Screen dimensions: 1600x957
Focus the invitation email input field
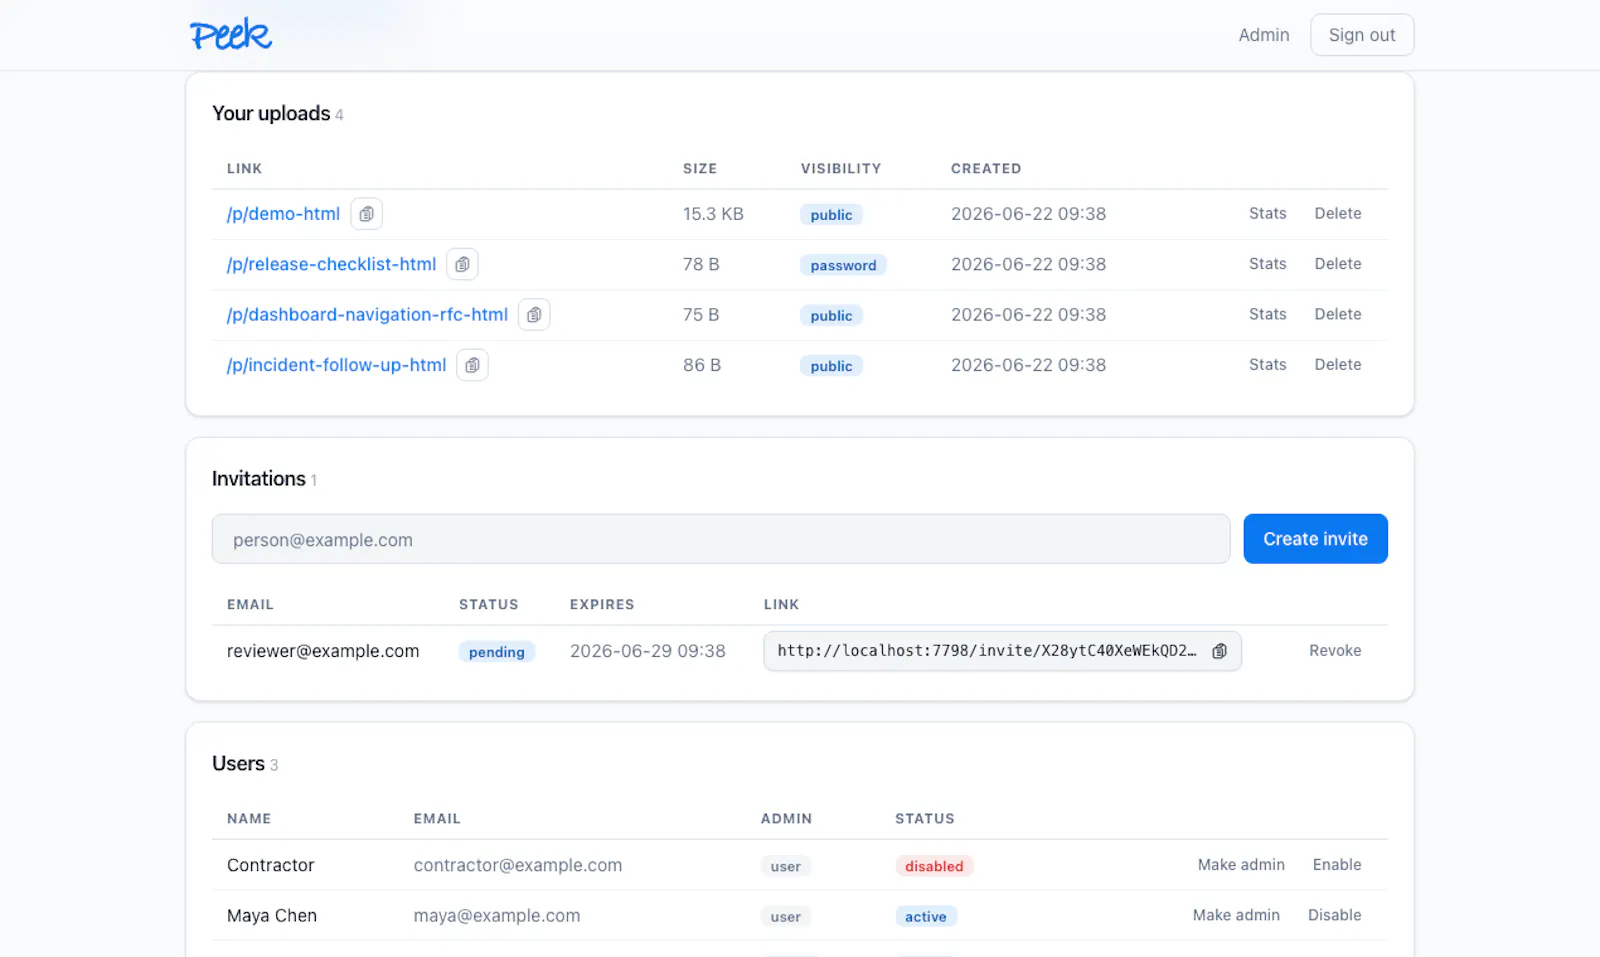(x=721, y=539)
